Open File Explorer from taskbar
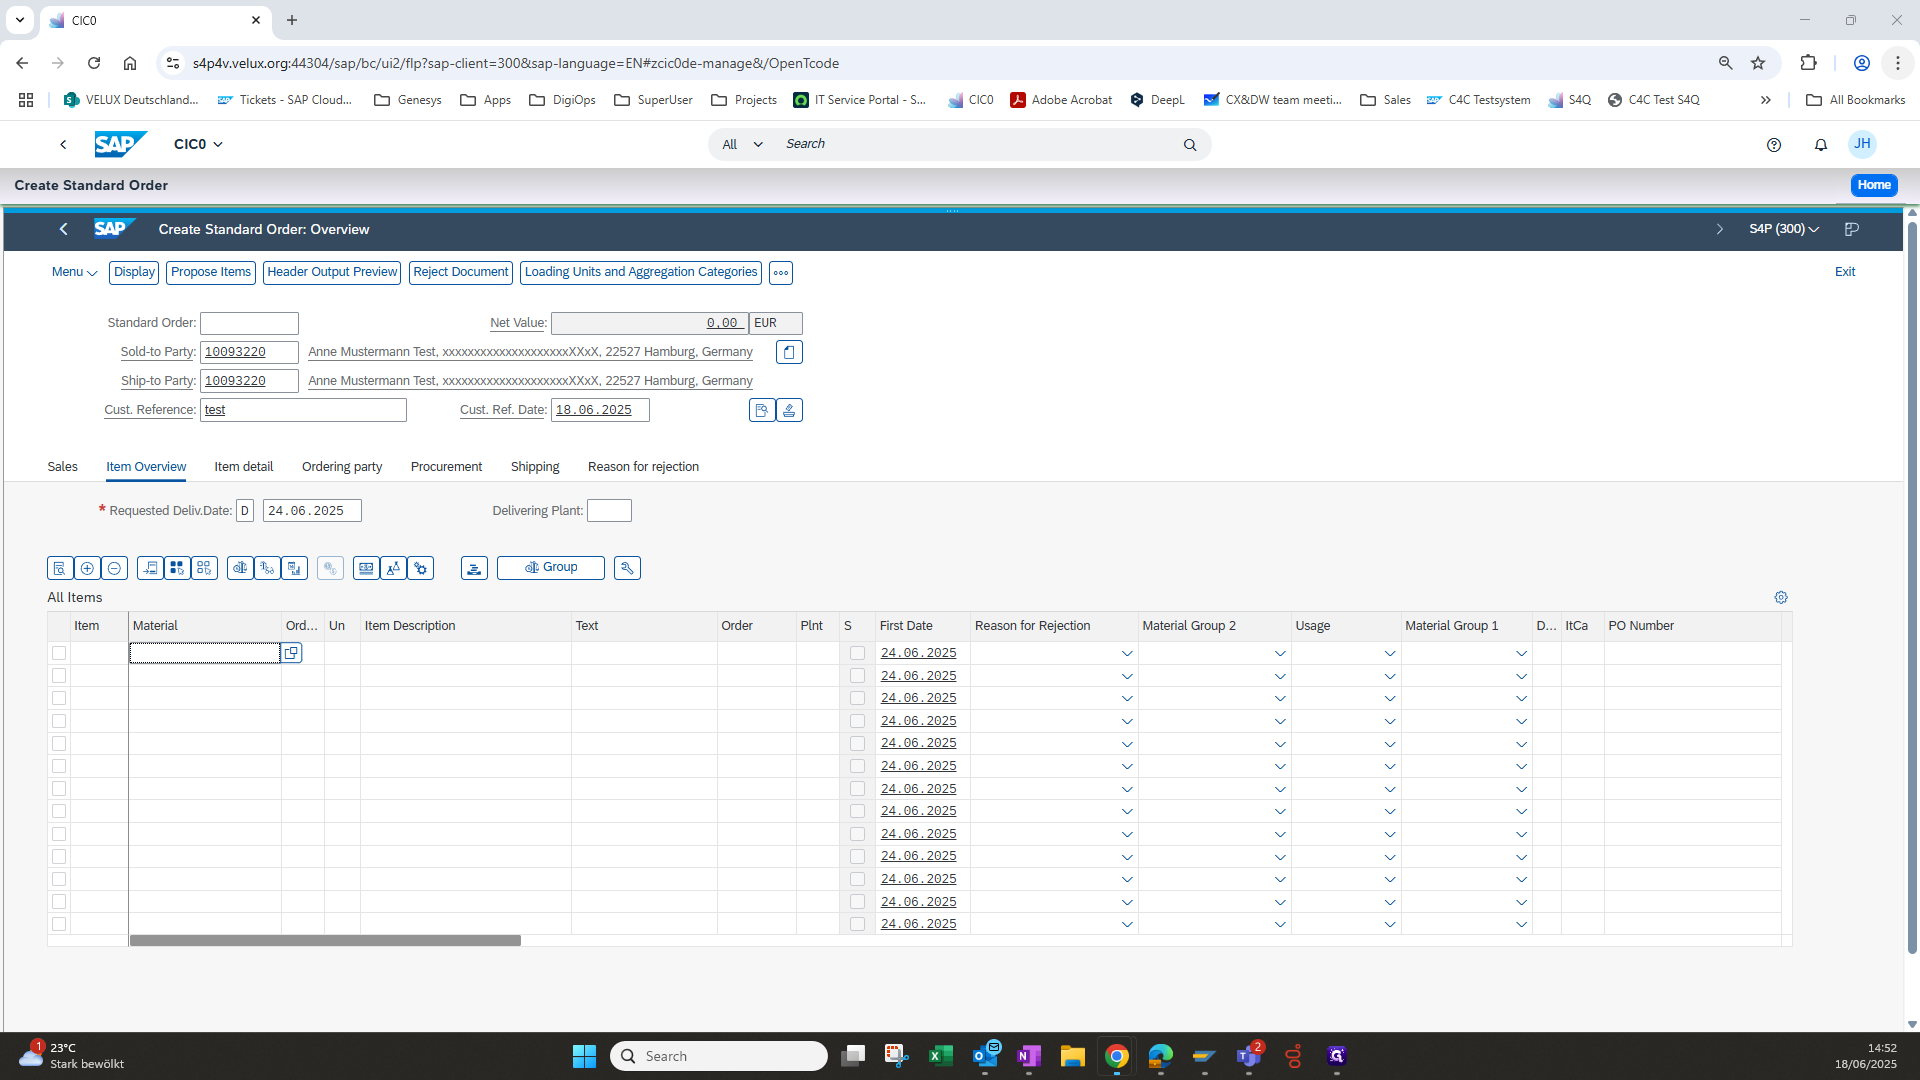 pos(1073,1056)
